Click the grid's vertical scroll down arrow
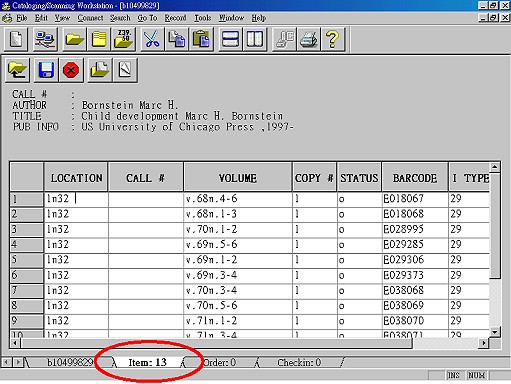The height and width of the screenshot is (384, 511). (495, 332)
